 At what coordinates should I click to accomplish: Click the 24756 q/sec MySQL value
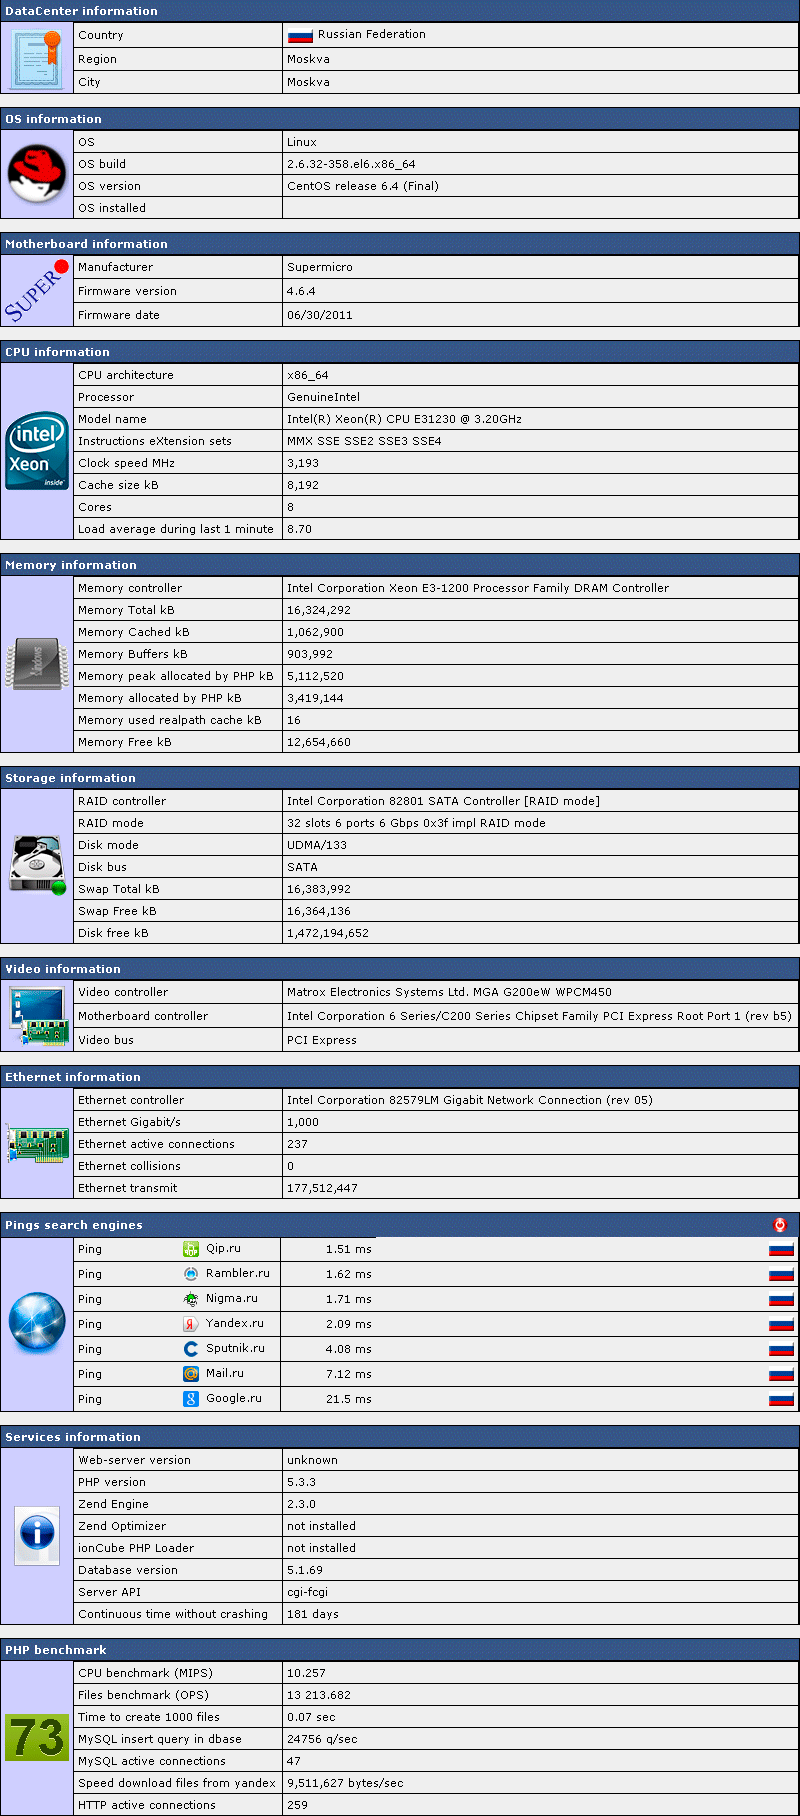pyautogui.click(x=322, y=1739)
